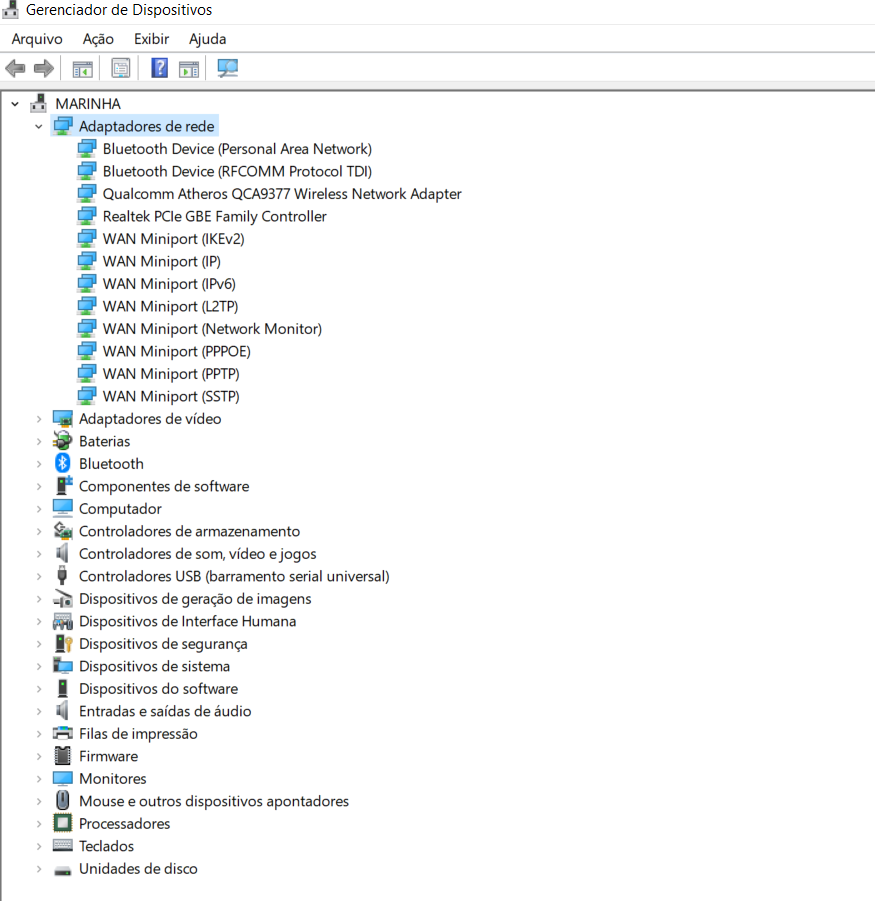Expand the Monitores category

click(x=38, y=779)
